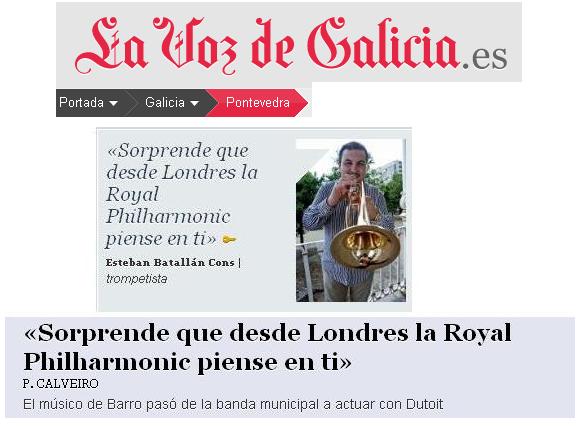Click the chevron separator between Portada and Galicia
Viewport: 581px width, 426px height.
130,103
